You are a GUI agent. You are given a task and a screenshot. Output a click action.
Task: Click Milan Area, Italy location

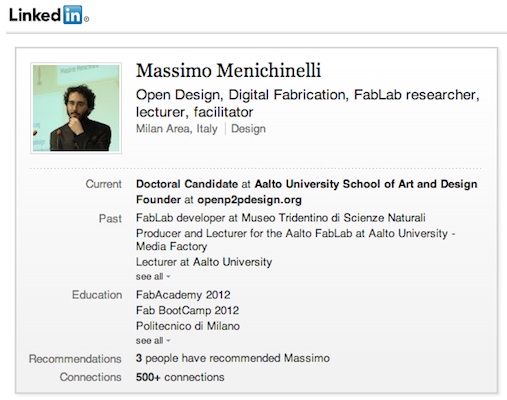[x=177, y=129]
